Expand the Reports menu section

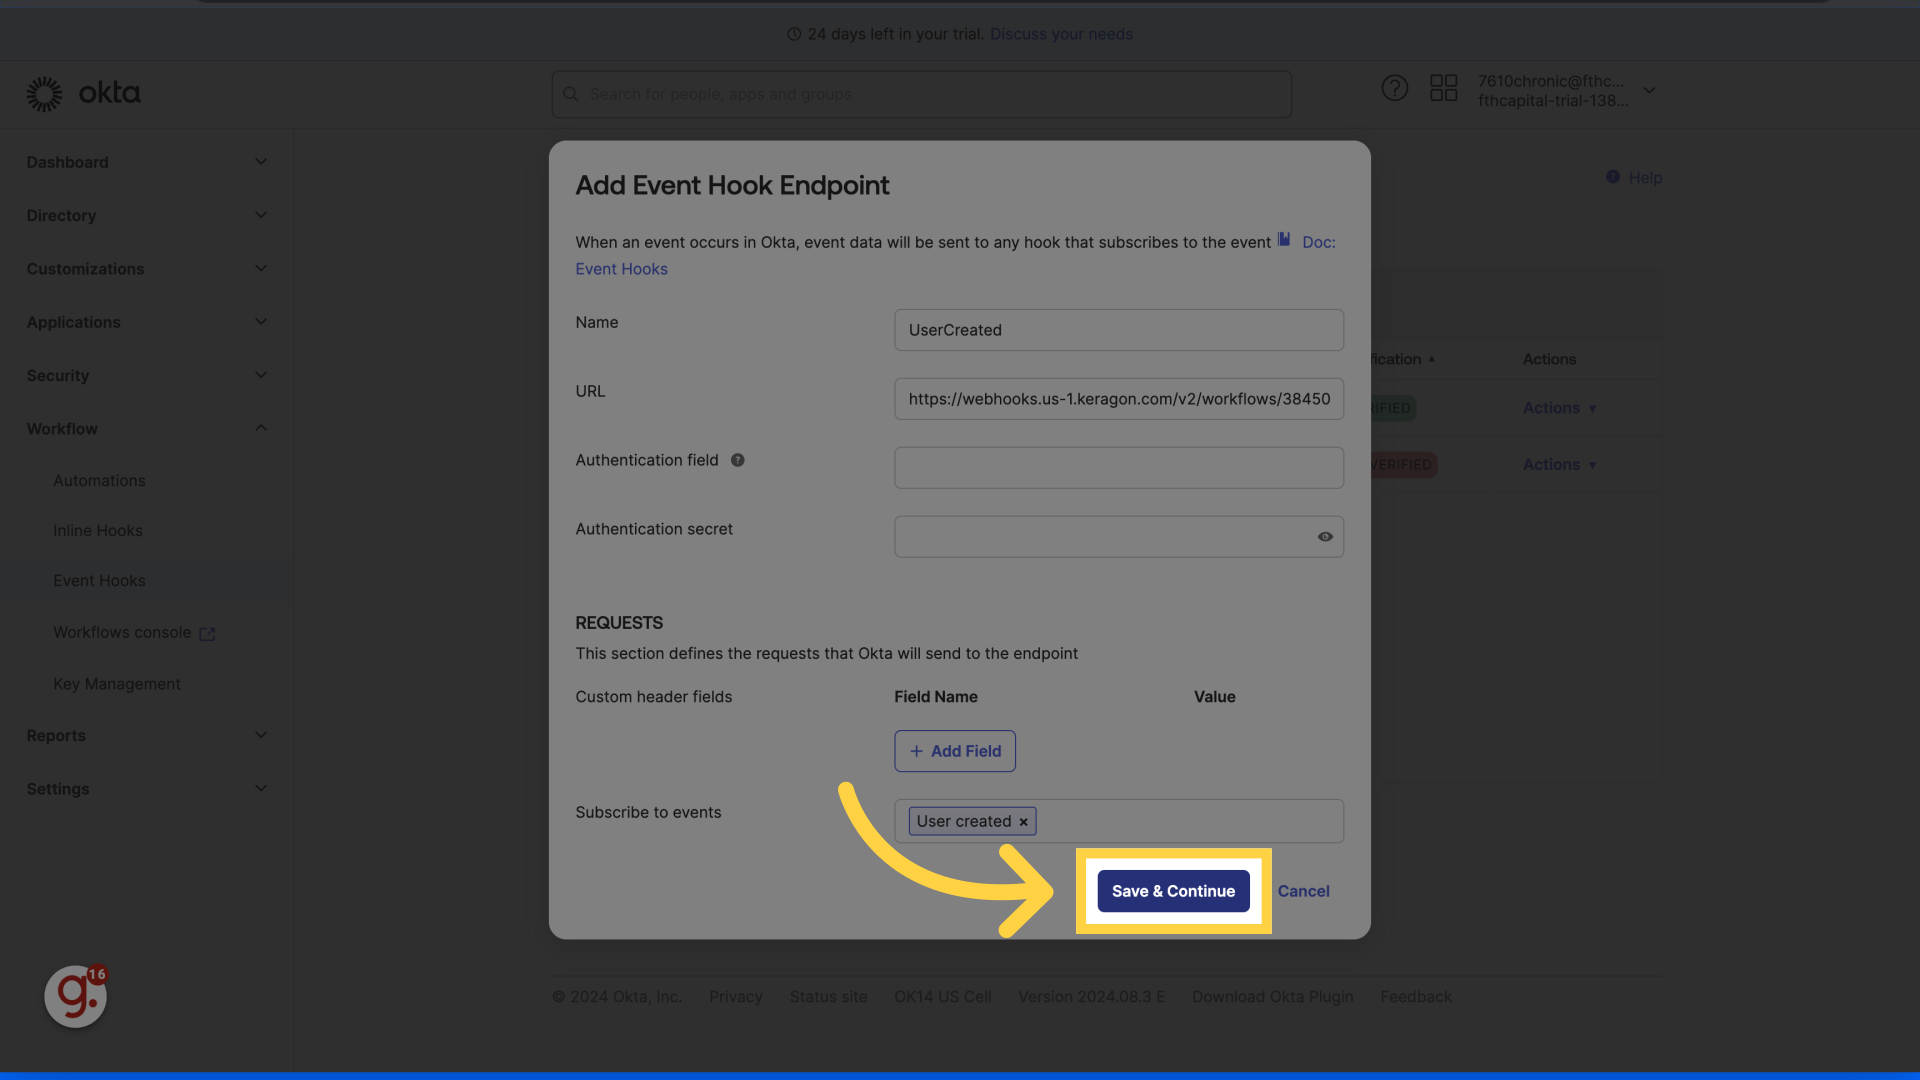(147, 735)
